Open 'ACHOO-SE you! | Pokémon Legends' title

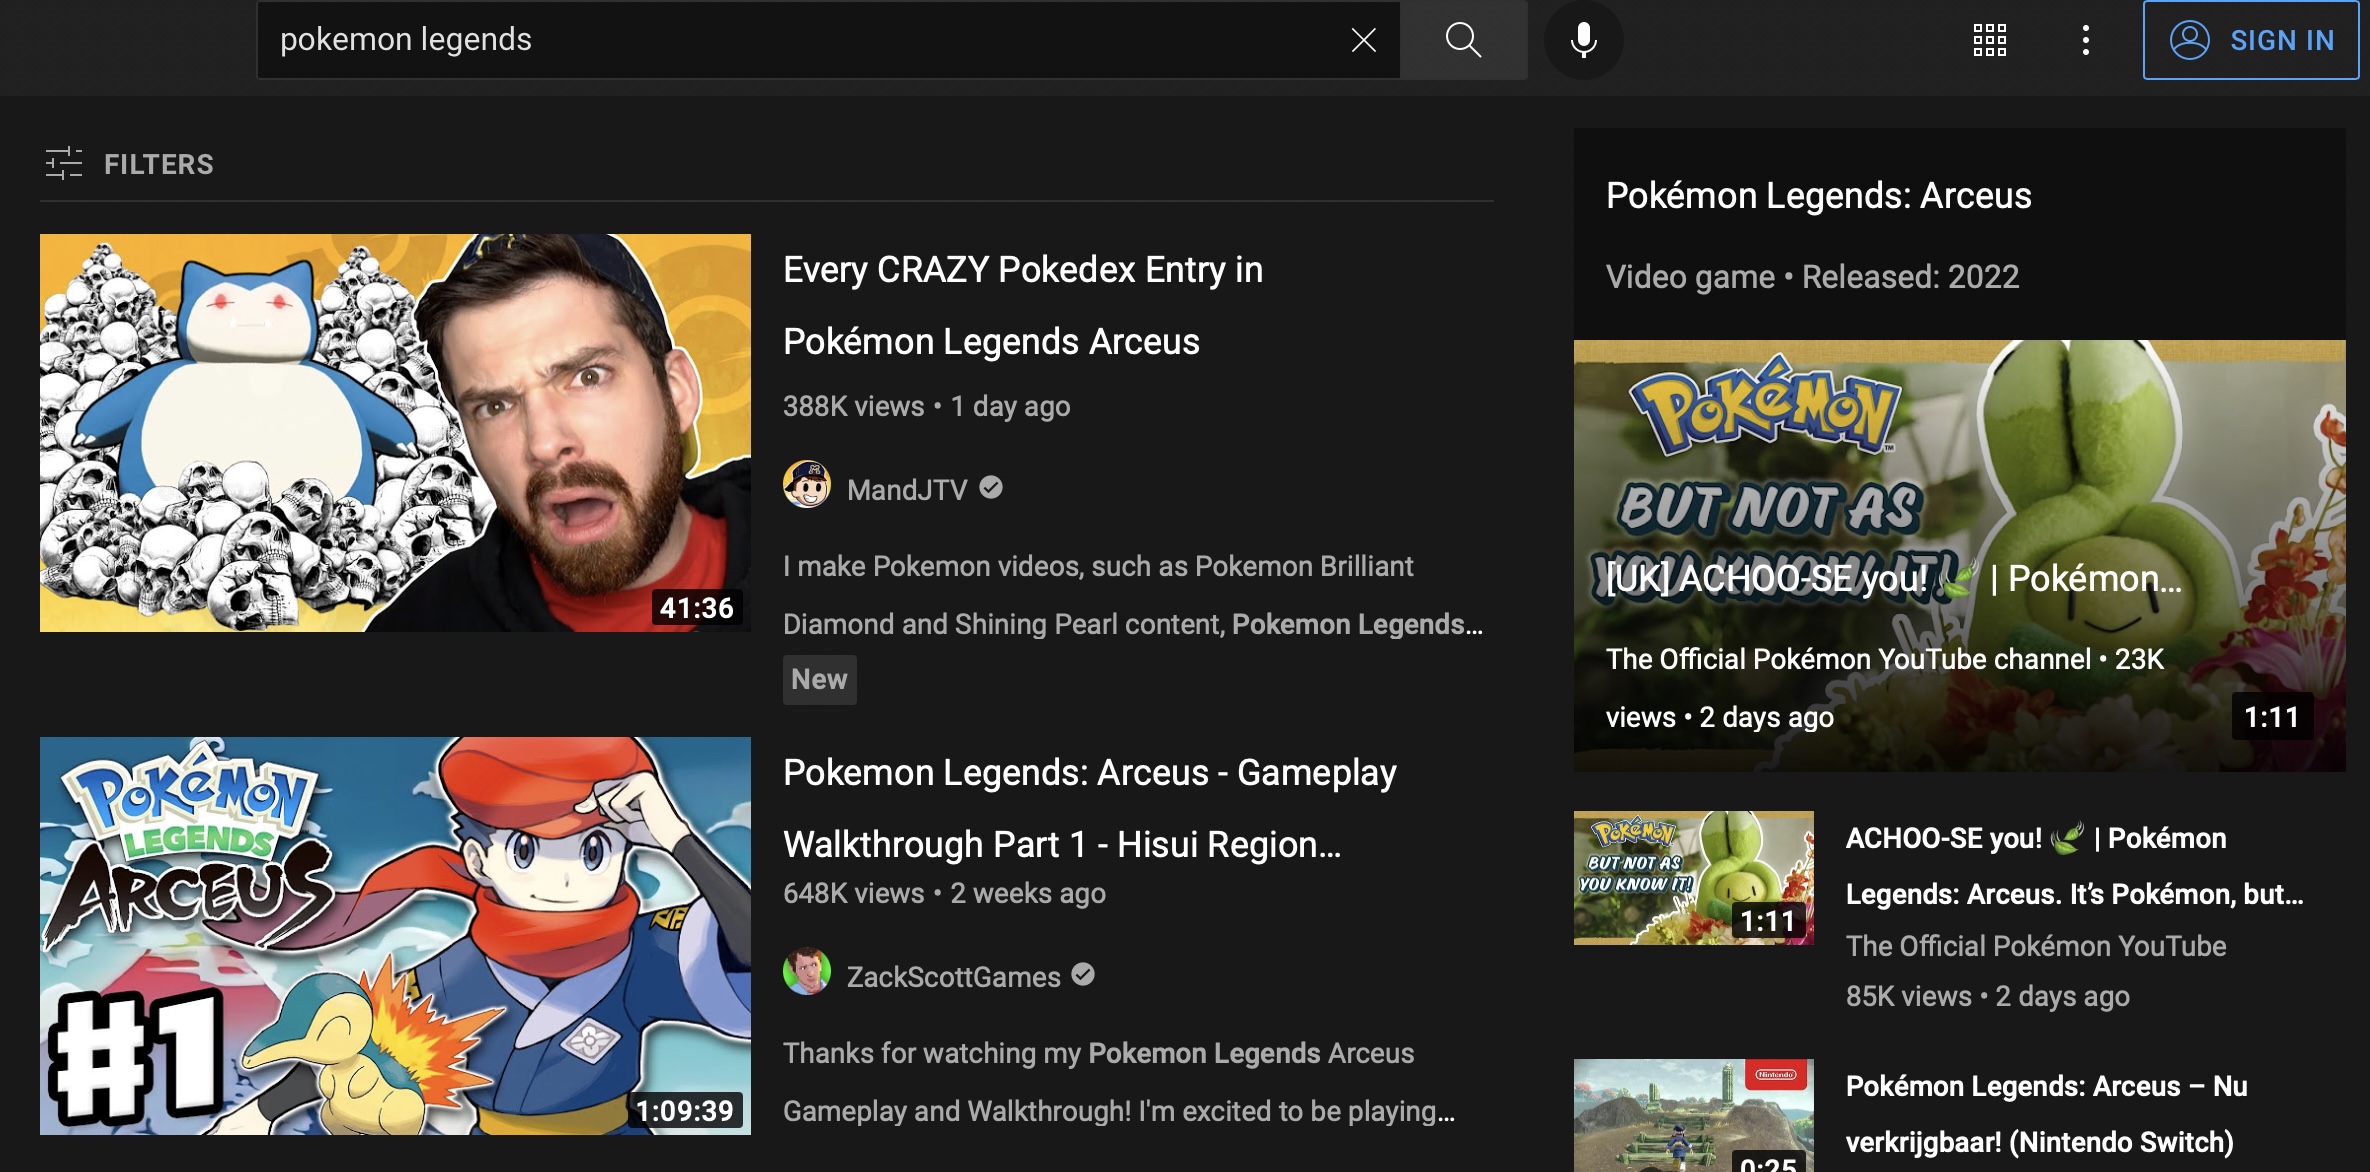(2074, 866)
